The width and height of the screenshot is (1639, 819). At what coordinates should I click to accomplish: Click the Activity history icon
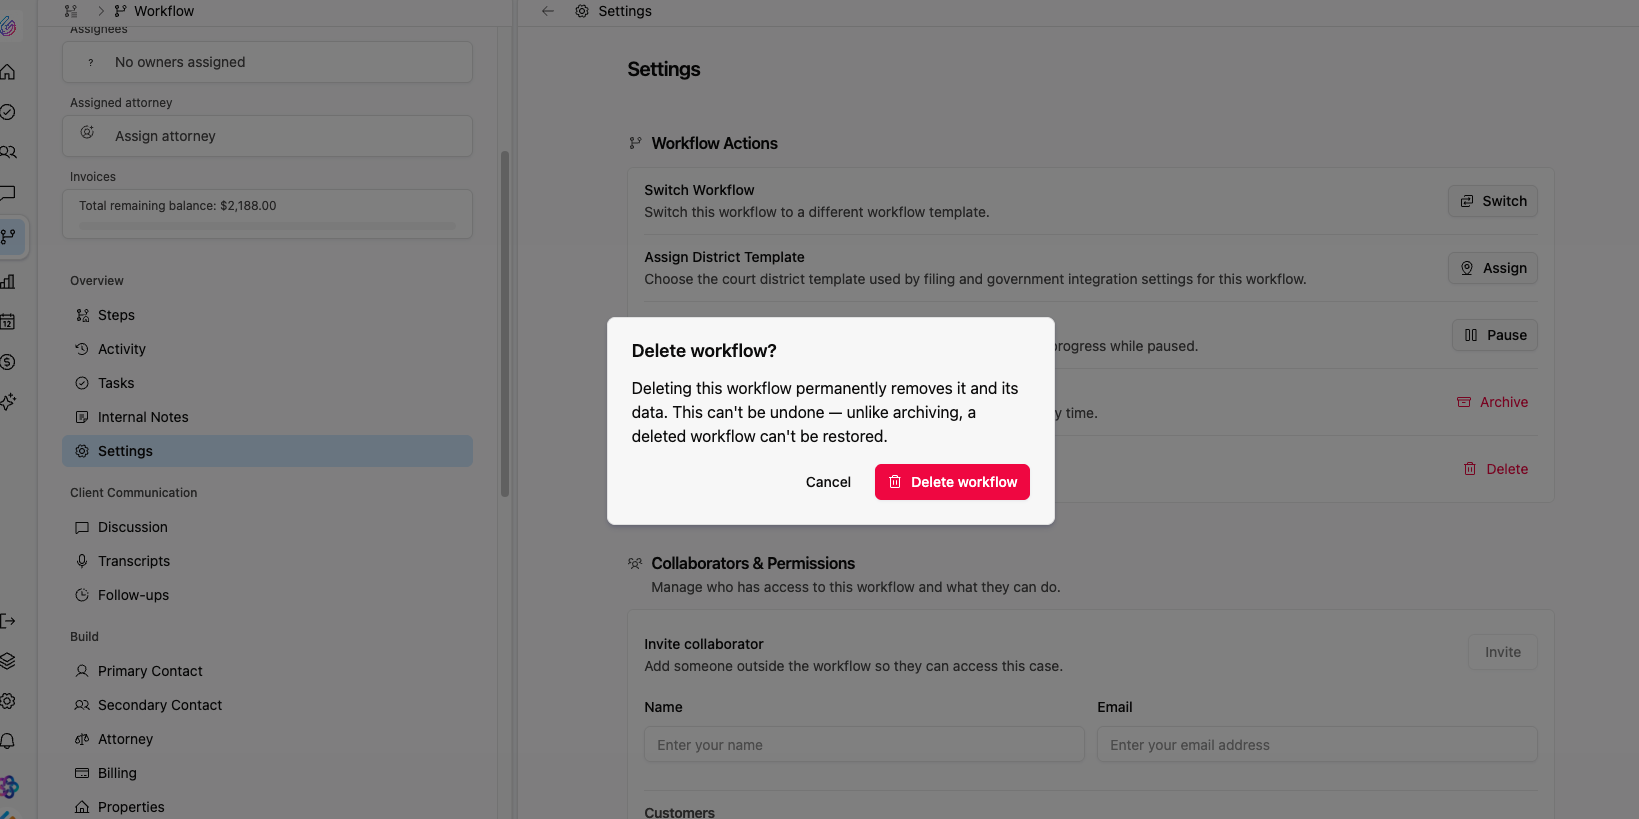tap(82, 349)
